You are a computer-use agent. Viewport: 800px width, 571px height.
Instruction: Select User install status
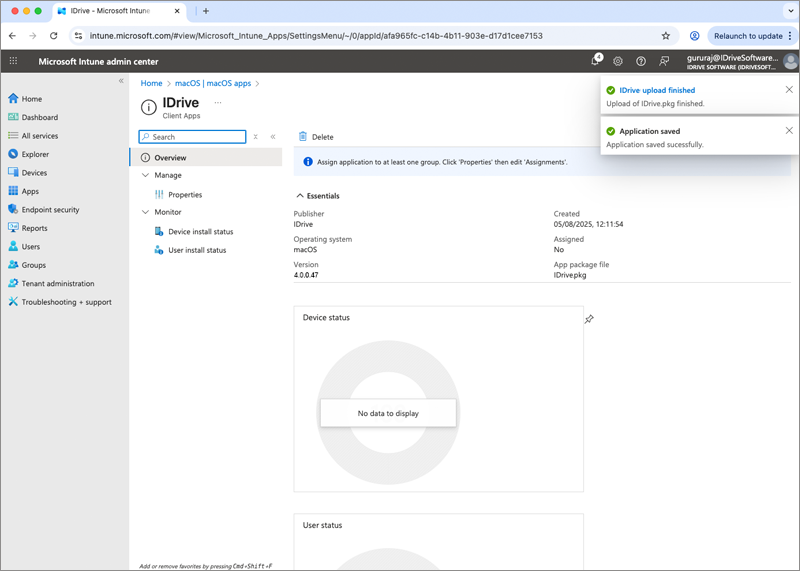197,250
